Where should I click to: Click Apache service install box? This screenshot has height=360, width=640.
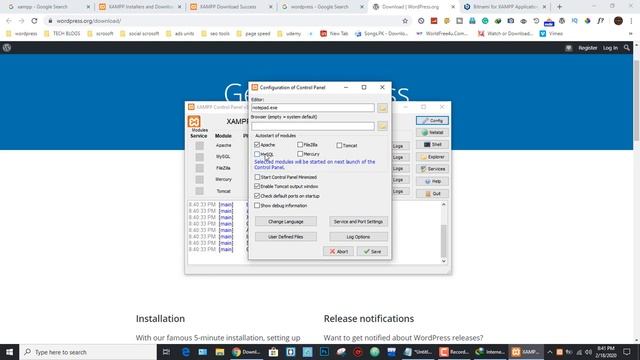pyautogui.click(x=199, y=146)
